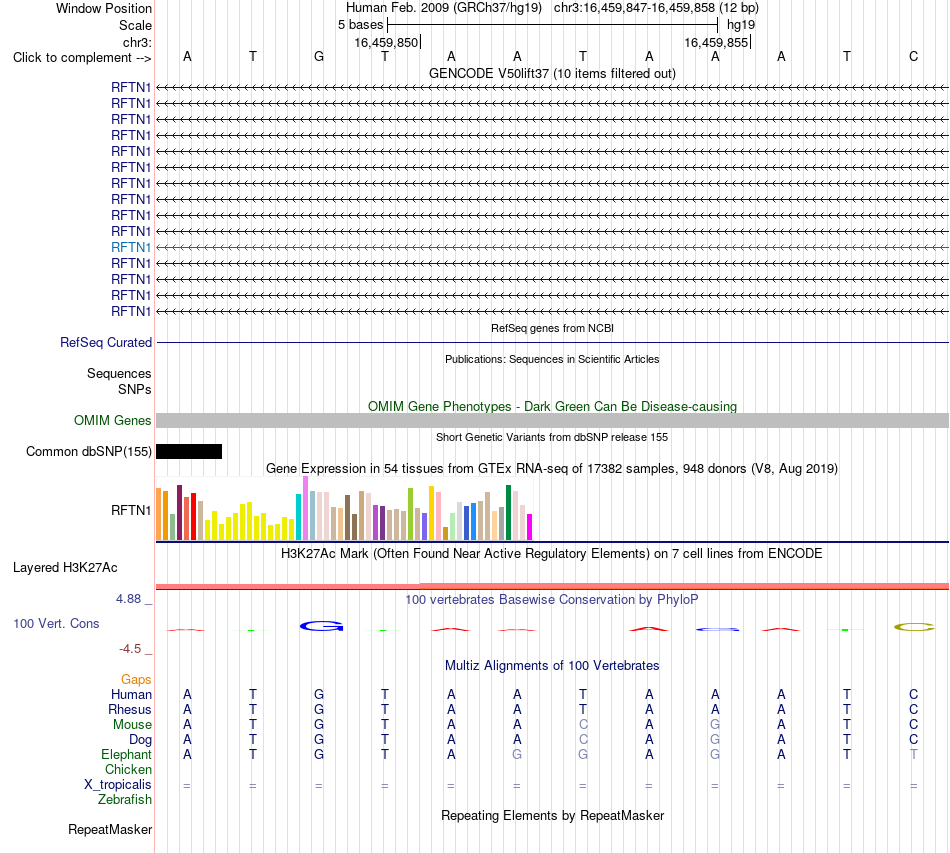
Task: Click the 'Window Position' label
Action: point(104,8)
